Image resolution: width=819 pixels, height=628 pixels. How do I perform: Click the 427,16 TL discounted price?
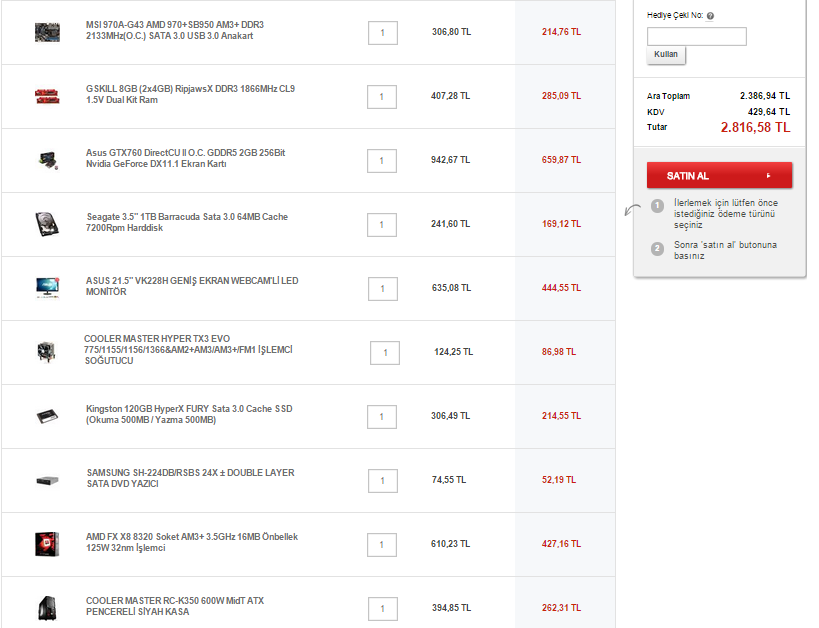pyautogui.click(x=561, y=544)
